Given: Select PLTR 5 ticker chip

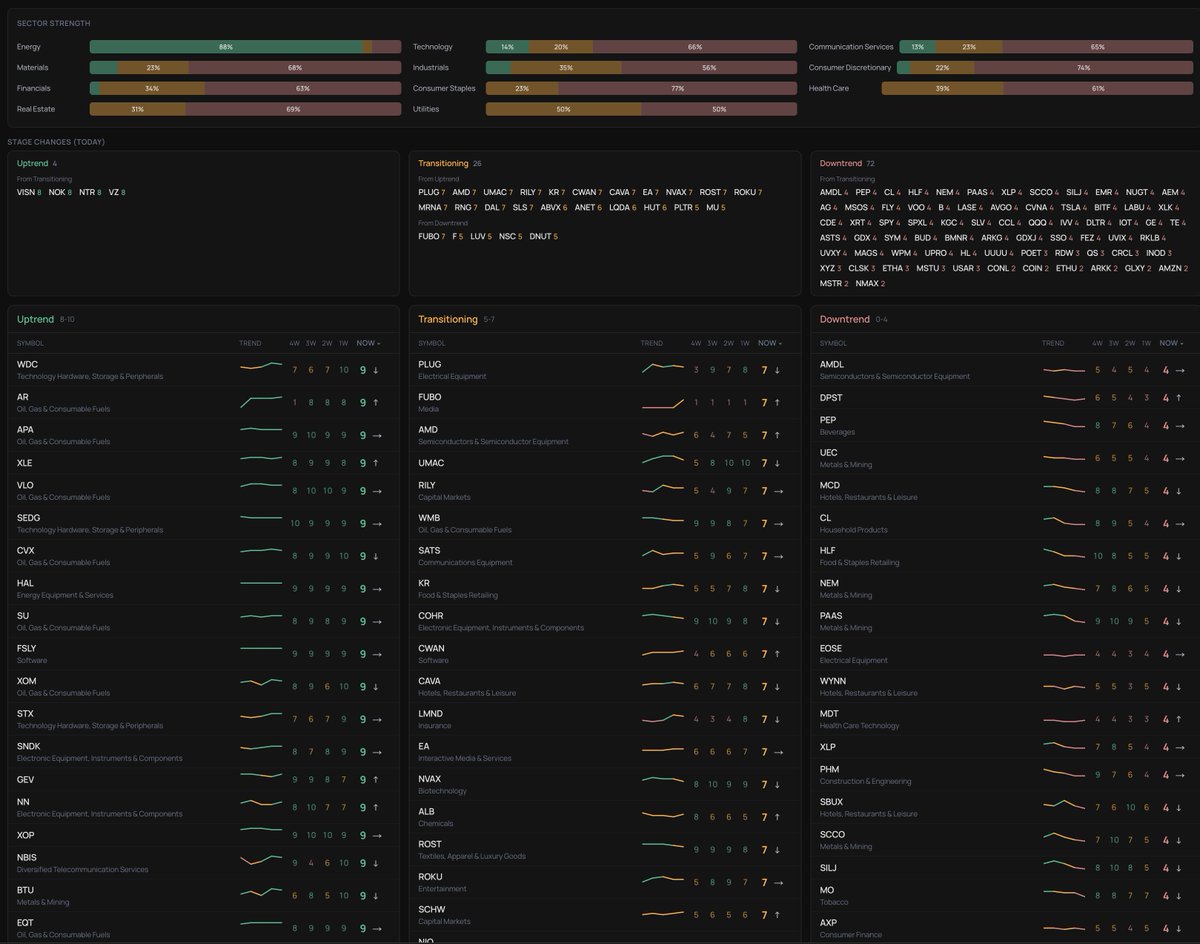Looking at the screenshot, I should [x=687, y=207].
